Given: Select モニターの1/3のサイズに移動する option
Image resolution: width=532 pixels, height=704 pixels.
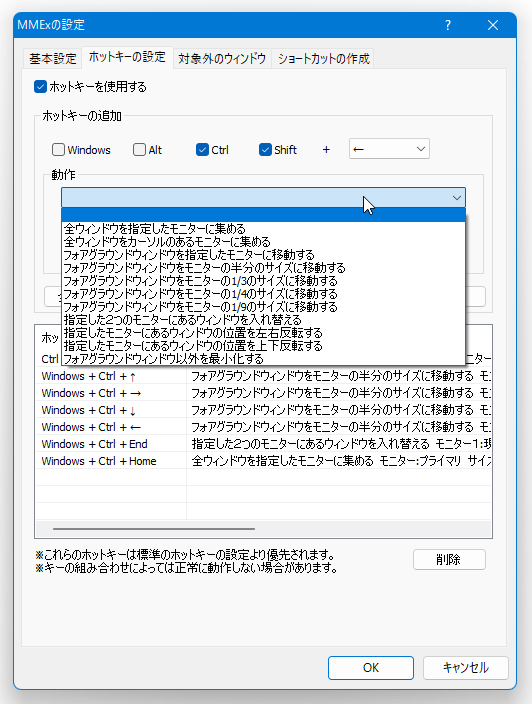Looking at the screenshot, I should (x=264, y=281).
